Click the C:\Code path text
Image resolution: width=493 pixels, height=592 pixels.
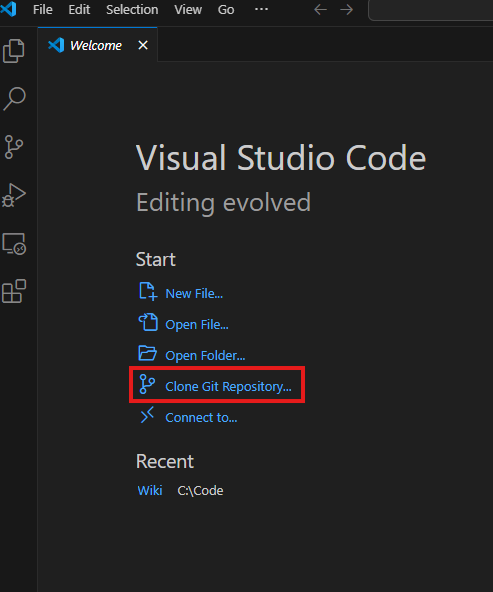200,490
